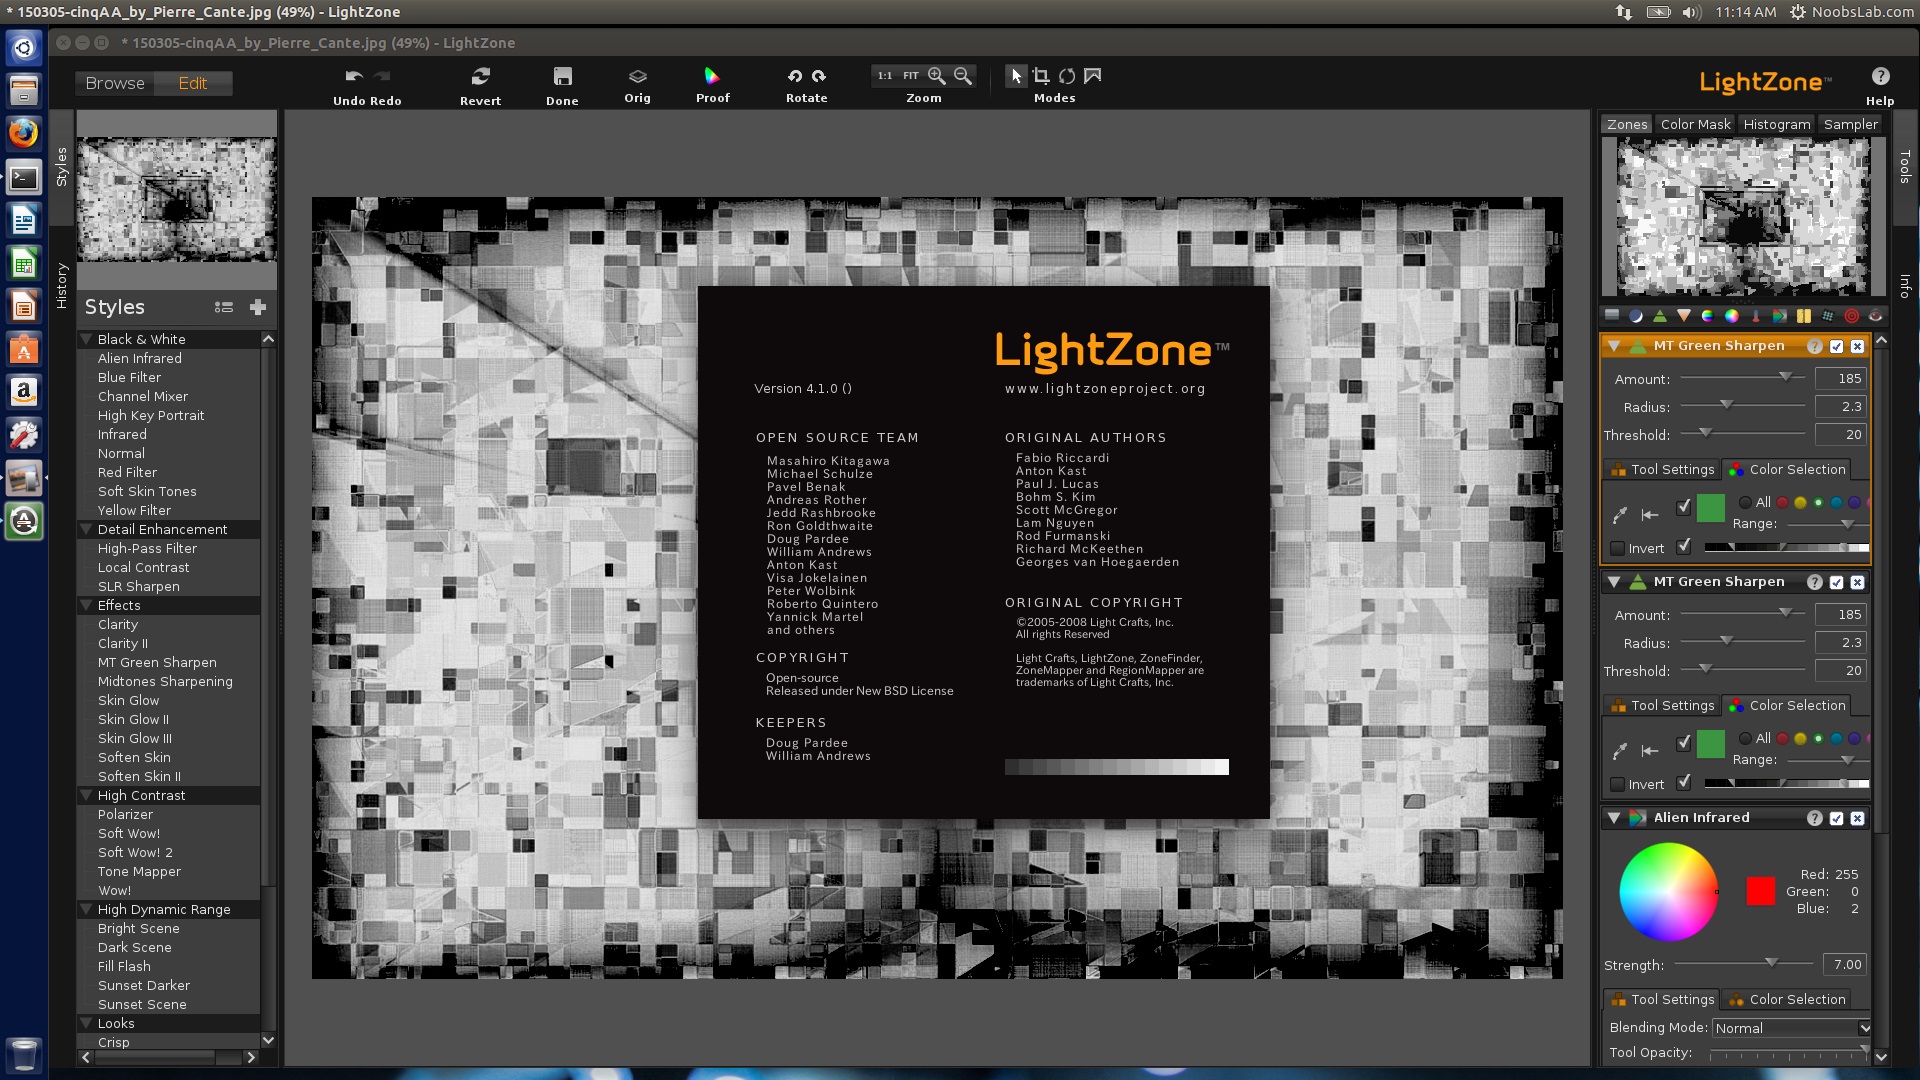The image size is (1920, 1080).
Task: Select red color radio in first MT Green Sharpen
Action: click(1782, 502)
